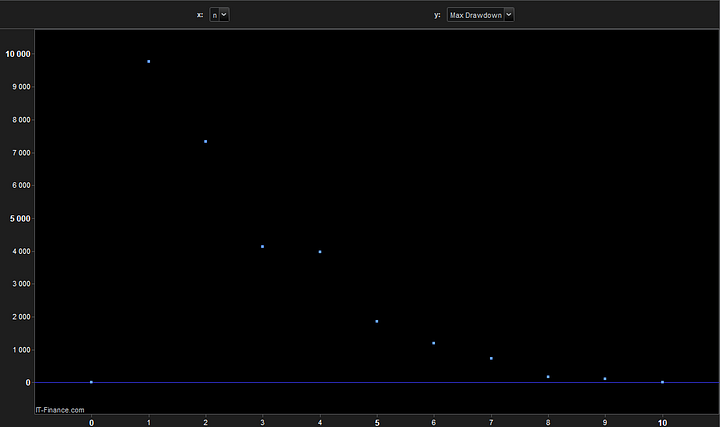The height and width of the screenshot is (427, 720).
Task: Click the x-axis label 5
Action: [377, 422]
